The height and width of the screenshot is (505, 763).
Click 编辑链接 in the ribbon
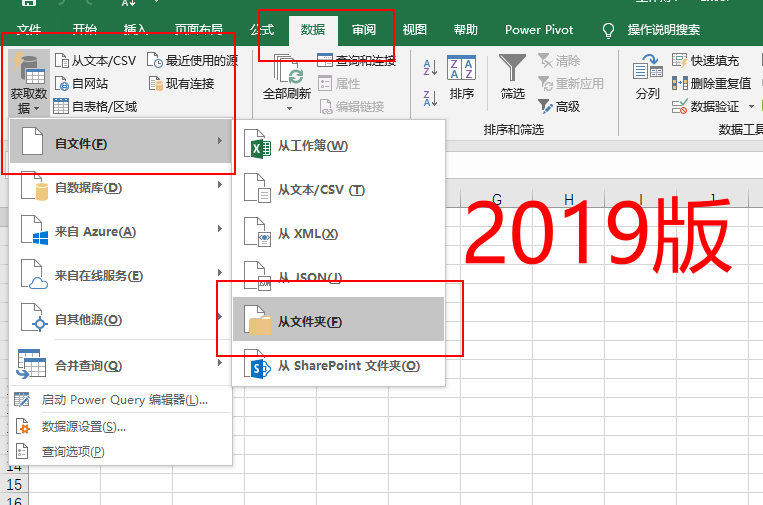[352, 107]
